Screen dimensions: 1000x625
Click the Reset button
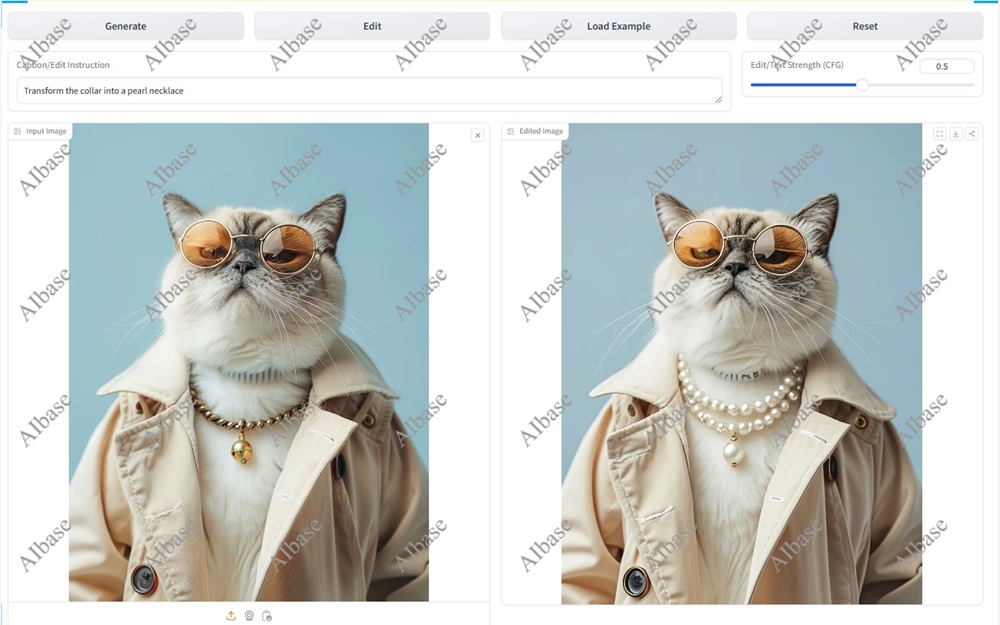pos(865,26)
